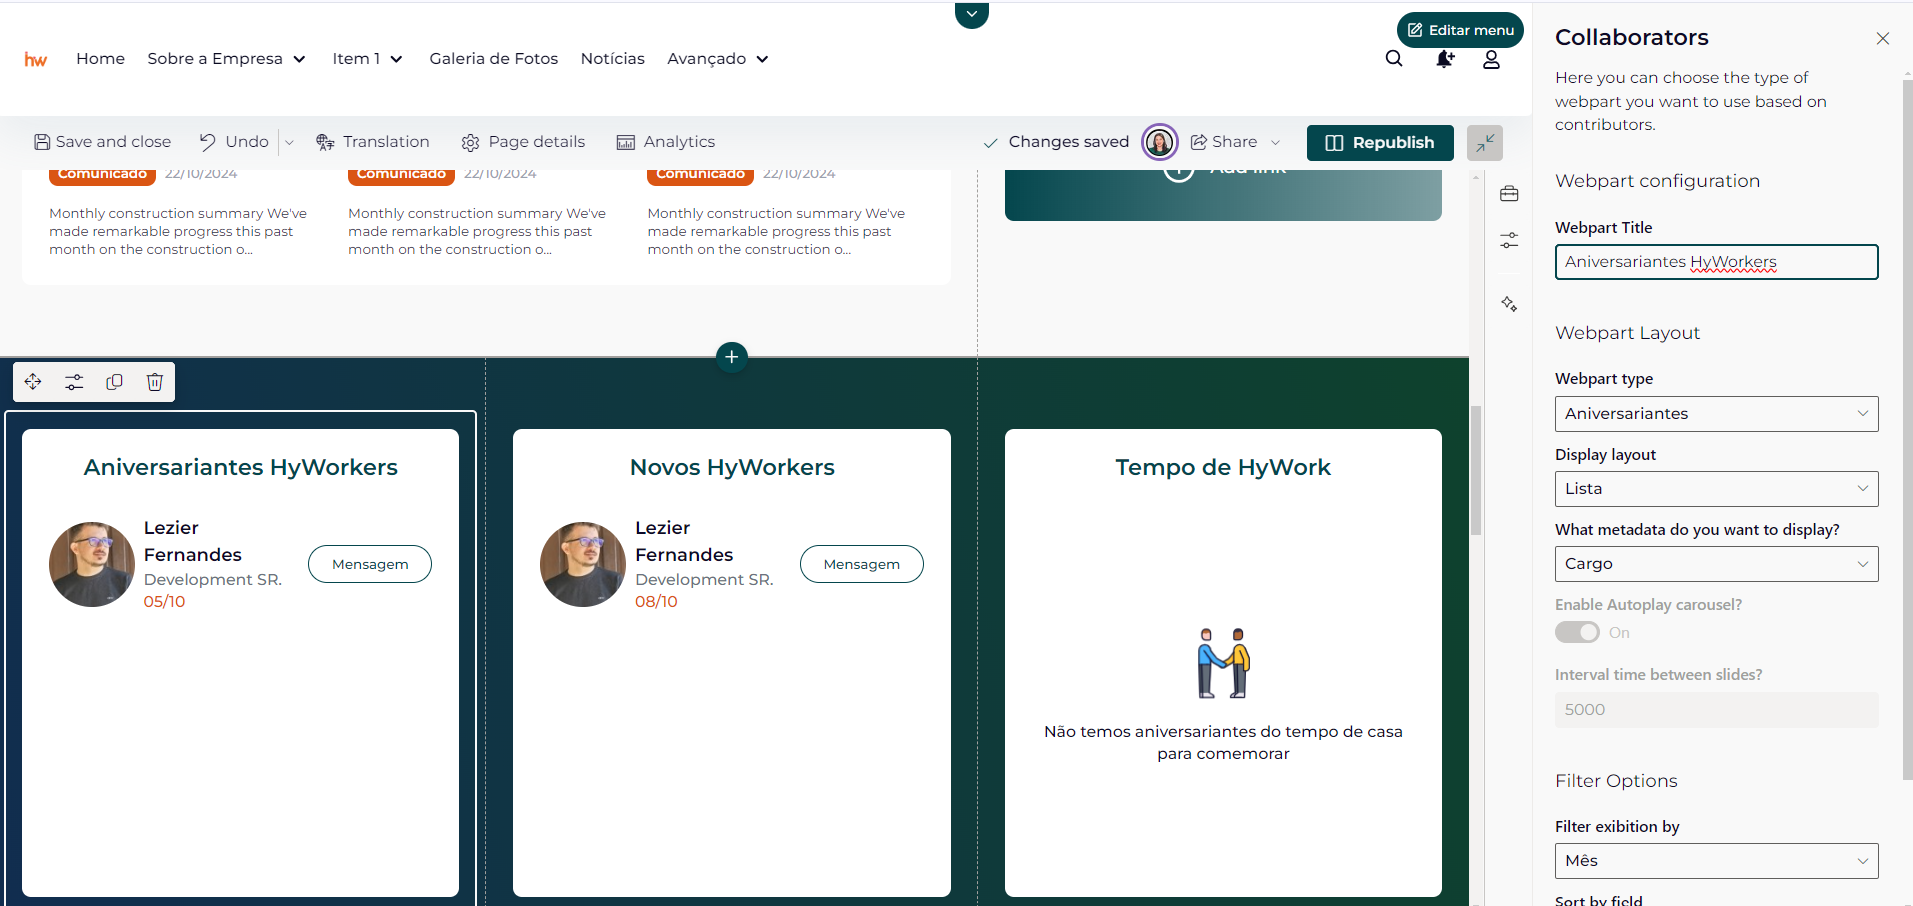1913x906 pixels.
Task: Click the move webpart icon
Action: (33, 382)
